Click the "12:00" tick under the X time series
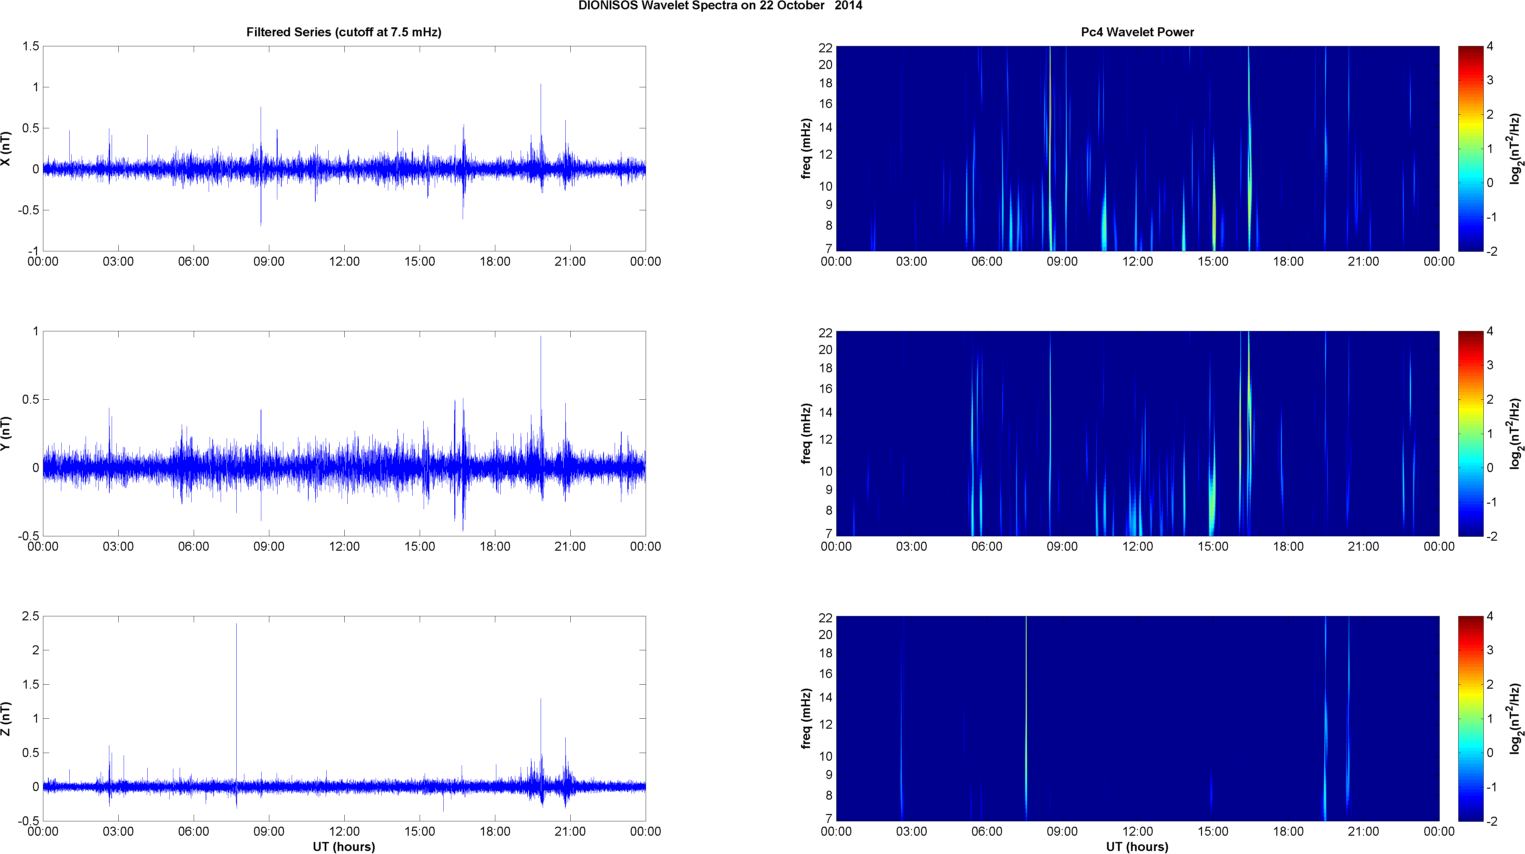The height and width of the screenshot is (854, 1525). 344,262
